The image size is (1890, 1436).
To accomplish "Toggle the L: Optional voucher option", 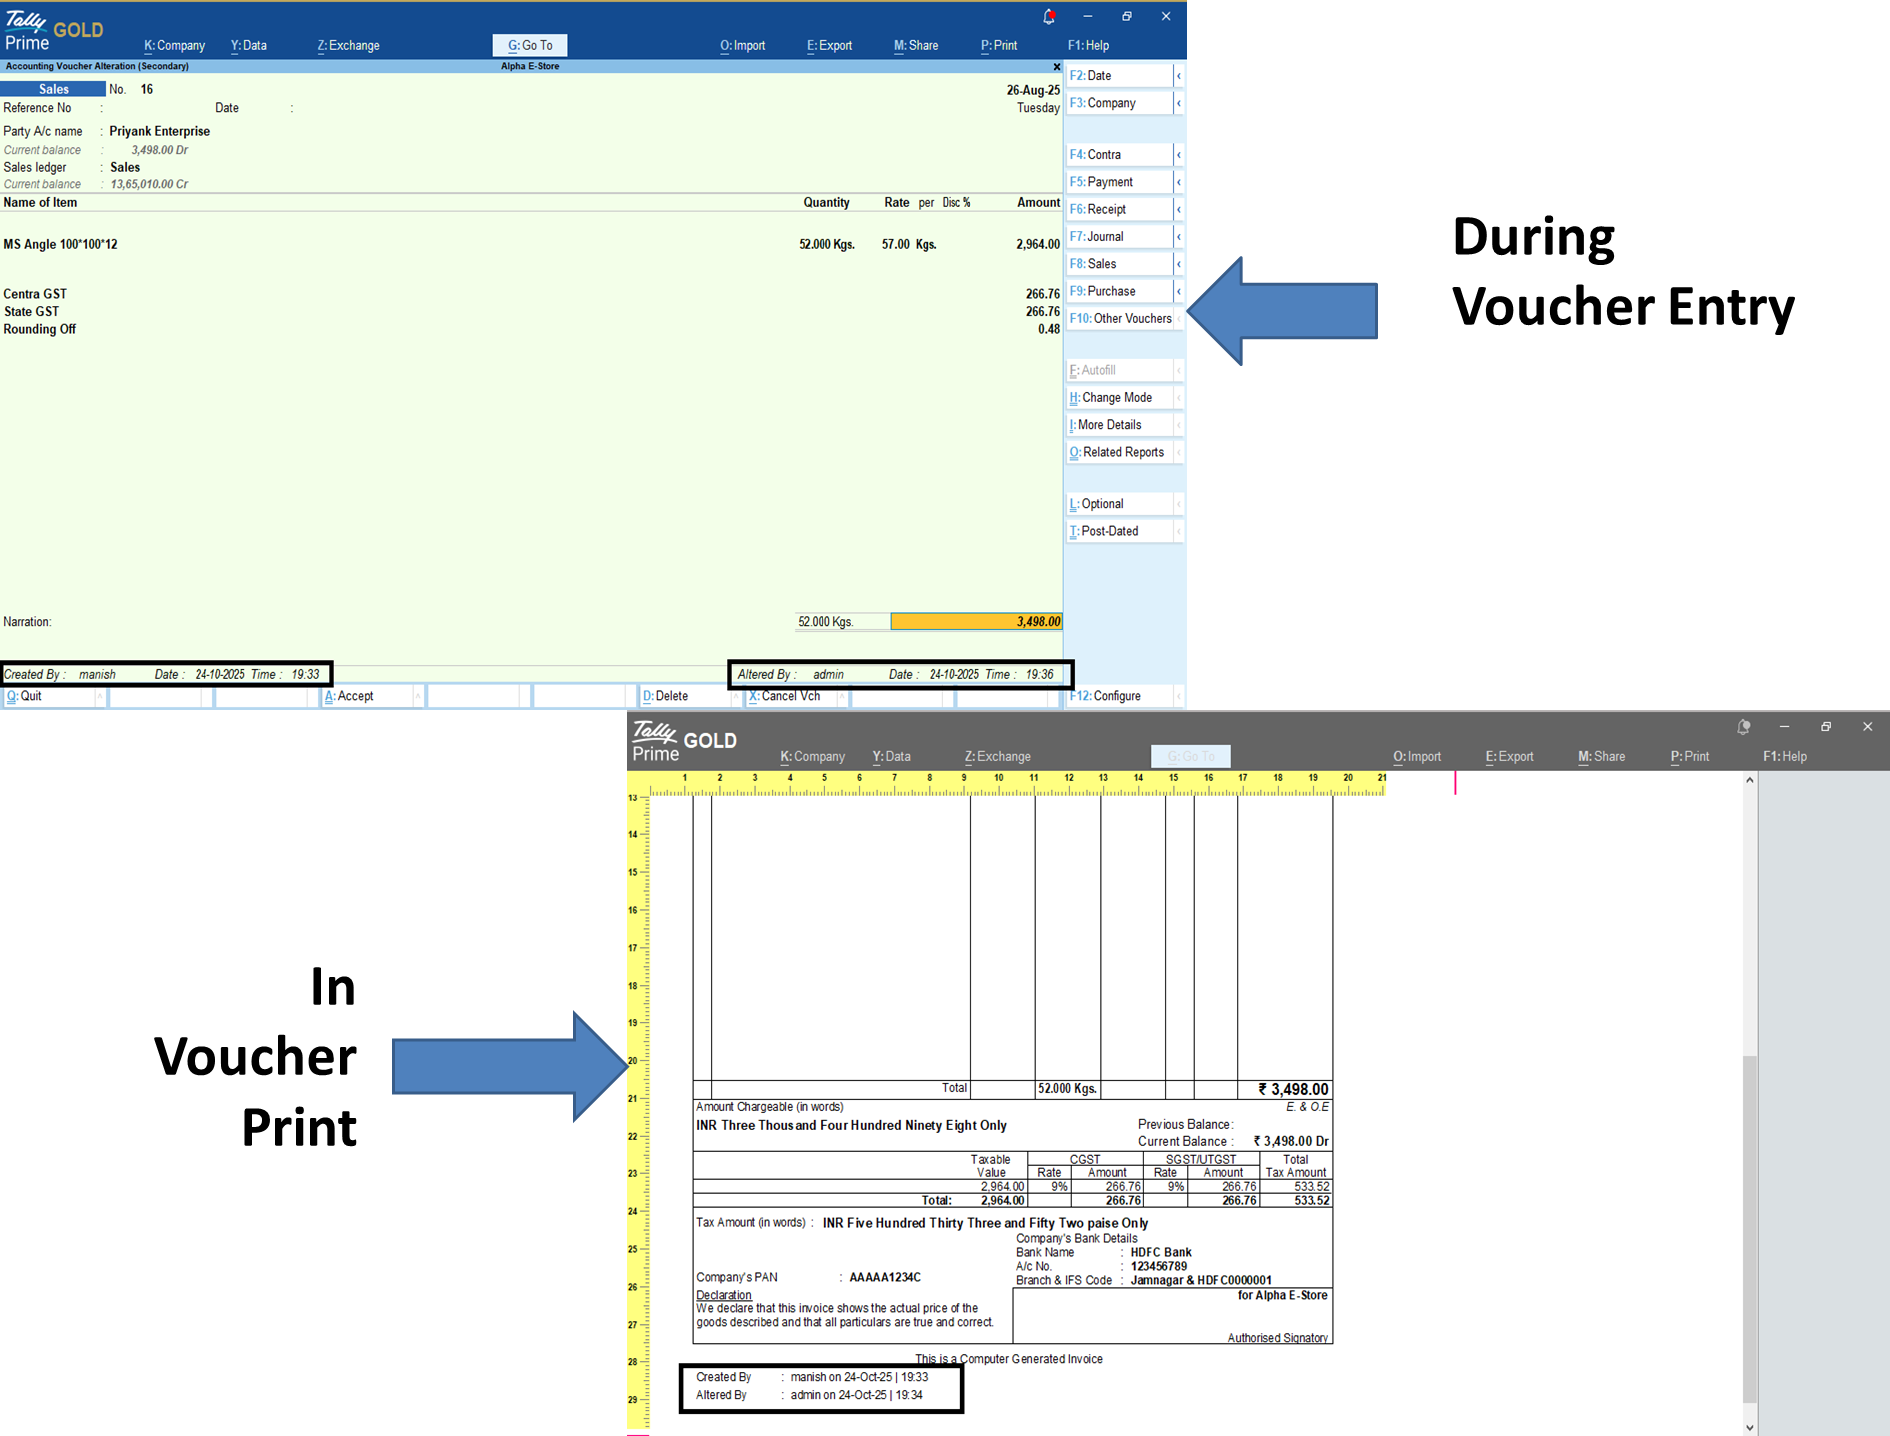I will click(x=1102, y=504).
